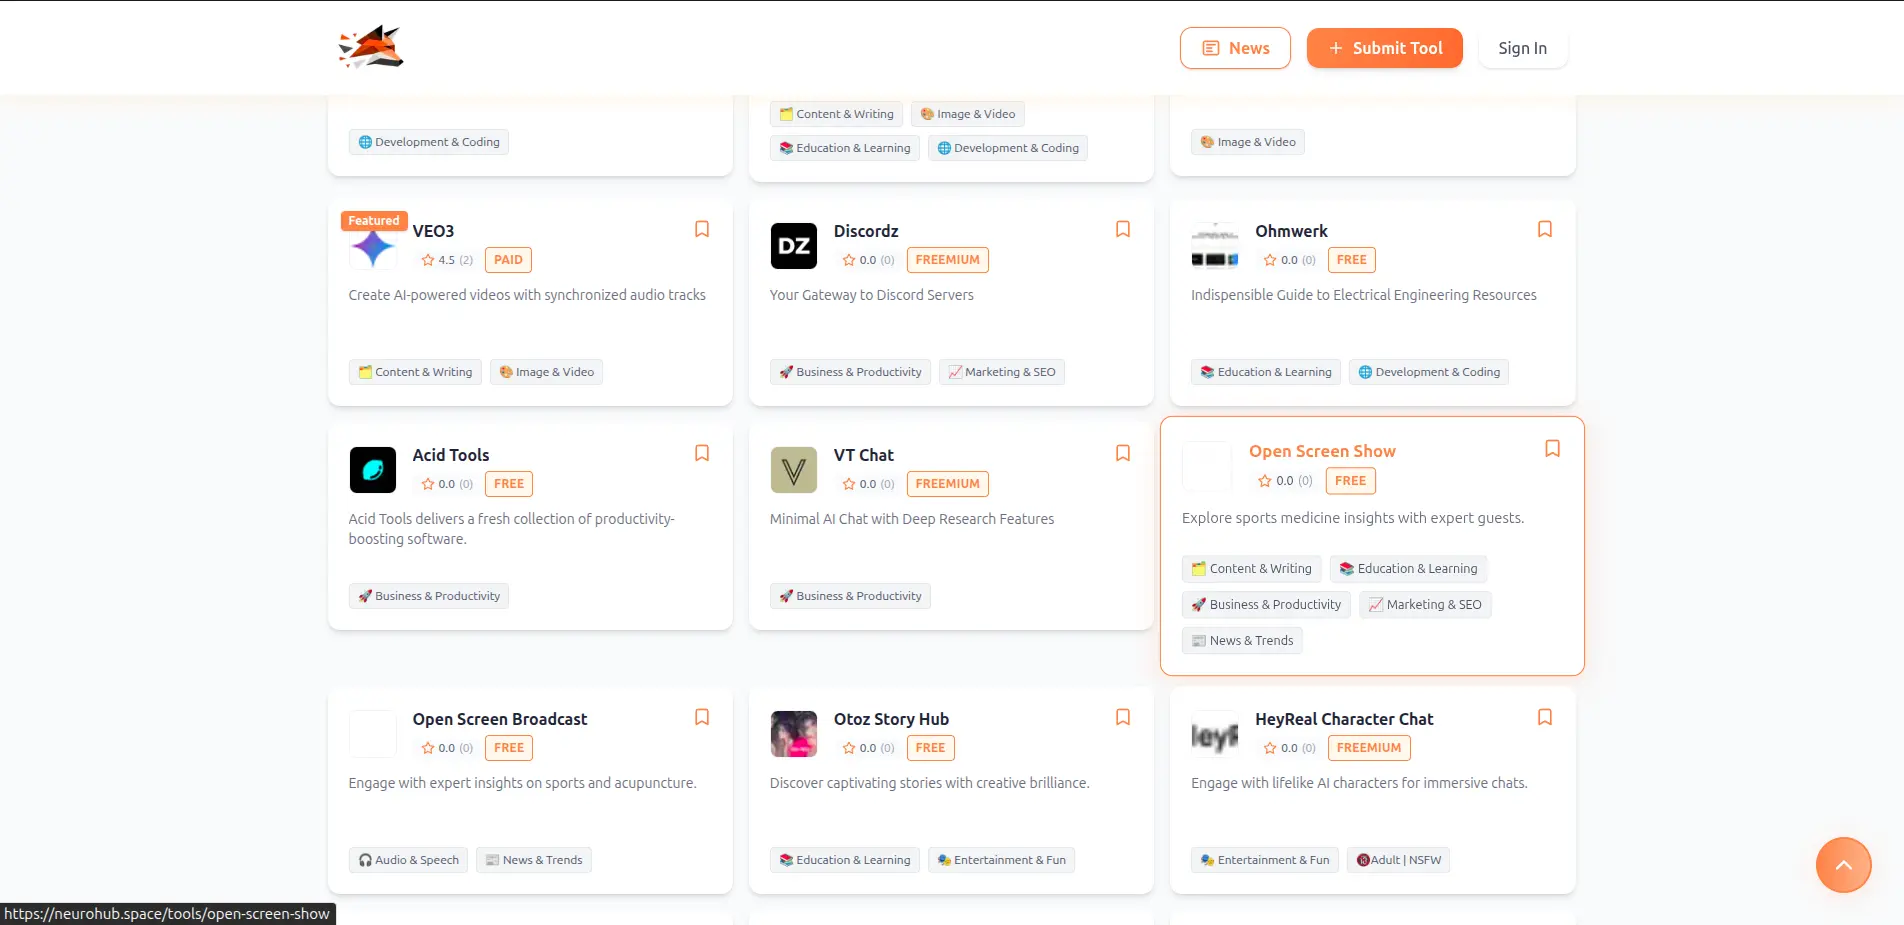Select Discordz Business & Productivity tag
The image size is (1904, 925).
coord(850,372)
